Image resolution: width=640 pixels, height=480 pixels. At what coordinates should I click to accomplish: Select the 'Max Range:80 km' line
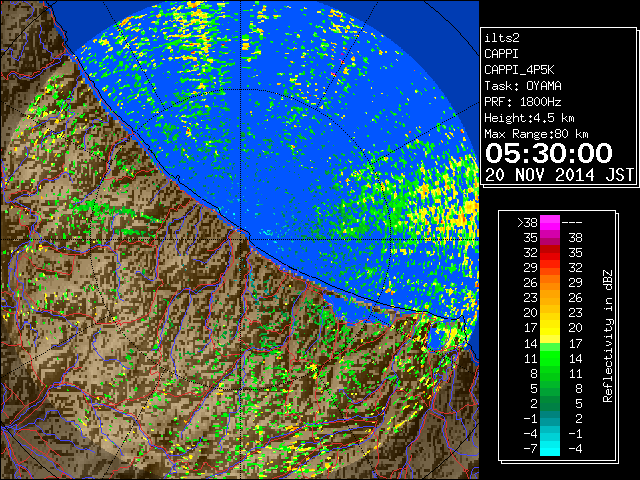coord(536,134)
